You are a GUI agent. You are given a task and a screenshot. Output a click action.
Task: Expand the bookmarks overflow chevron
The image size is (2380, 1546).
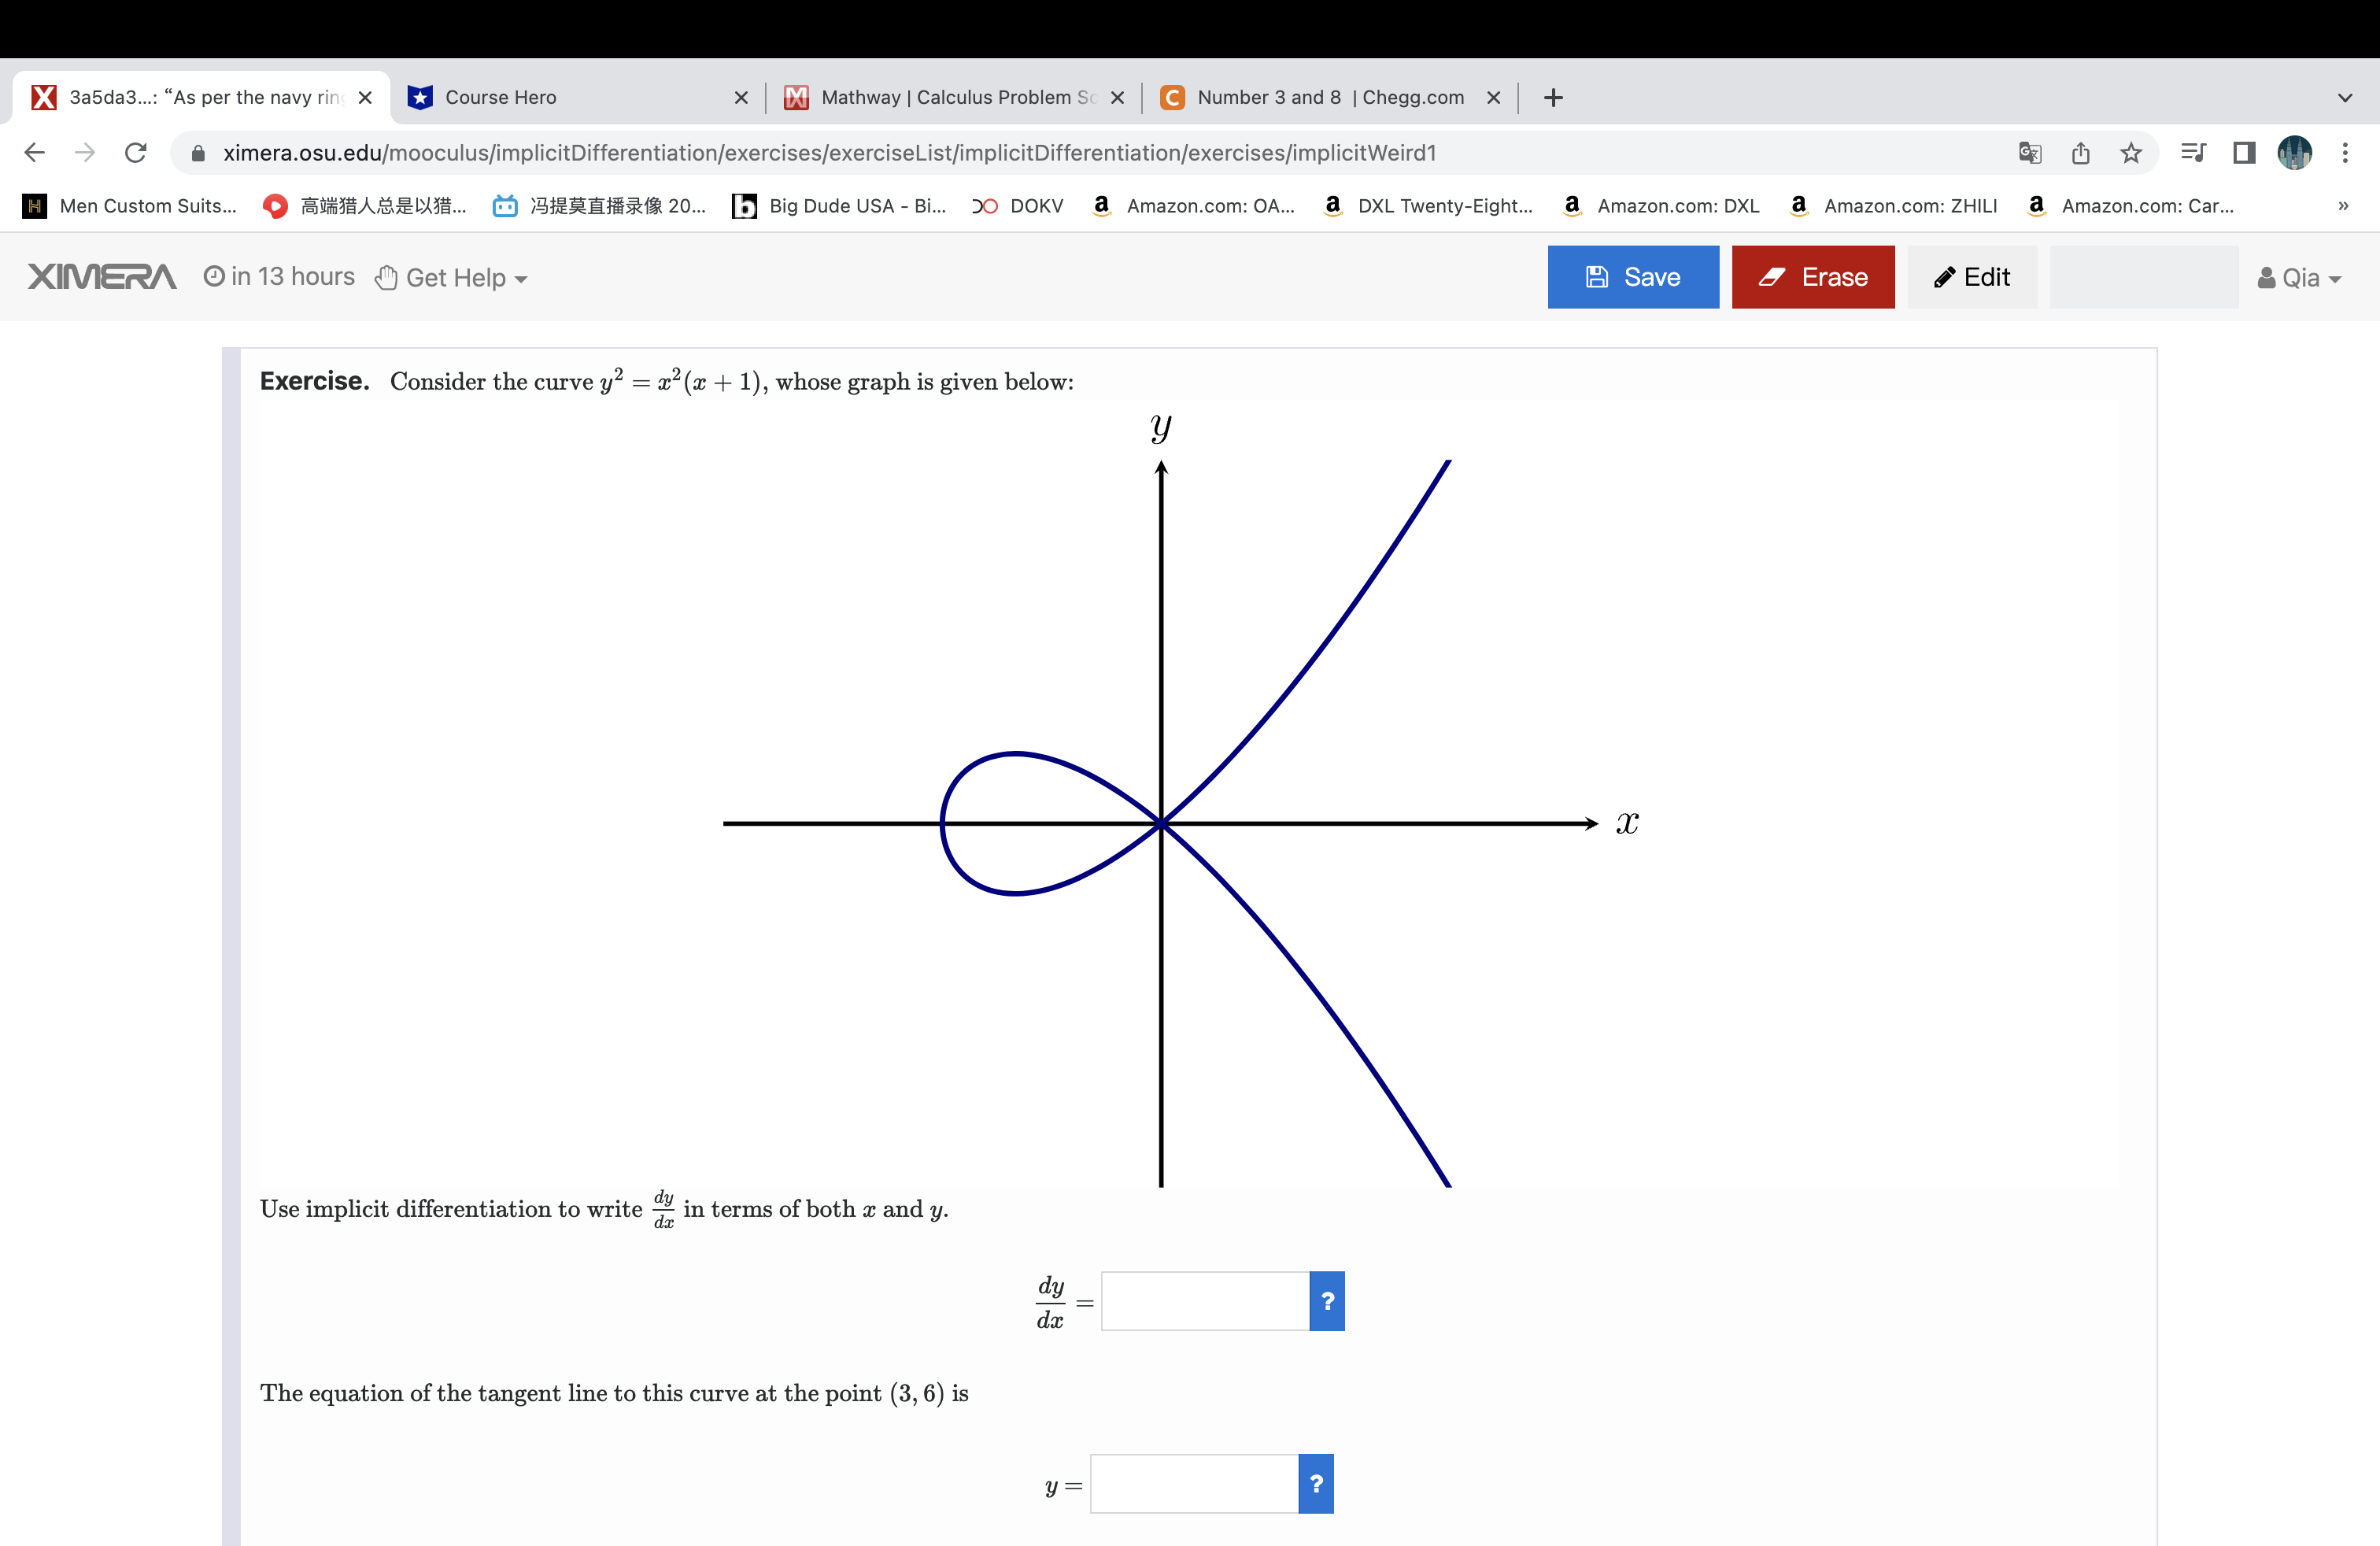[x=2344, y=206]
